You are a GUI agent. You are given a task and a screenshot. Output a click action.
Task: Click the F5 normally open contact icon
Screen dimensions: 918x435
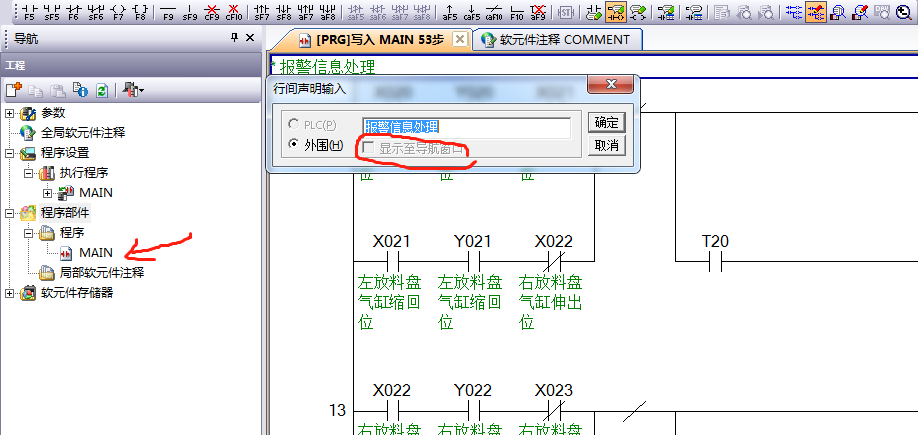(x=27, y=12)
